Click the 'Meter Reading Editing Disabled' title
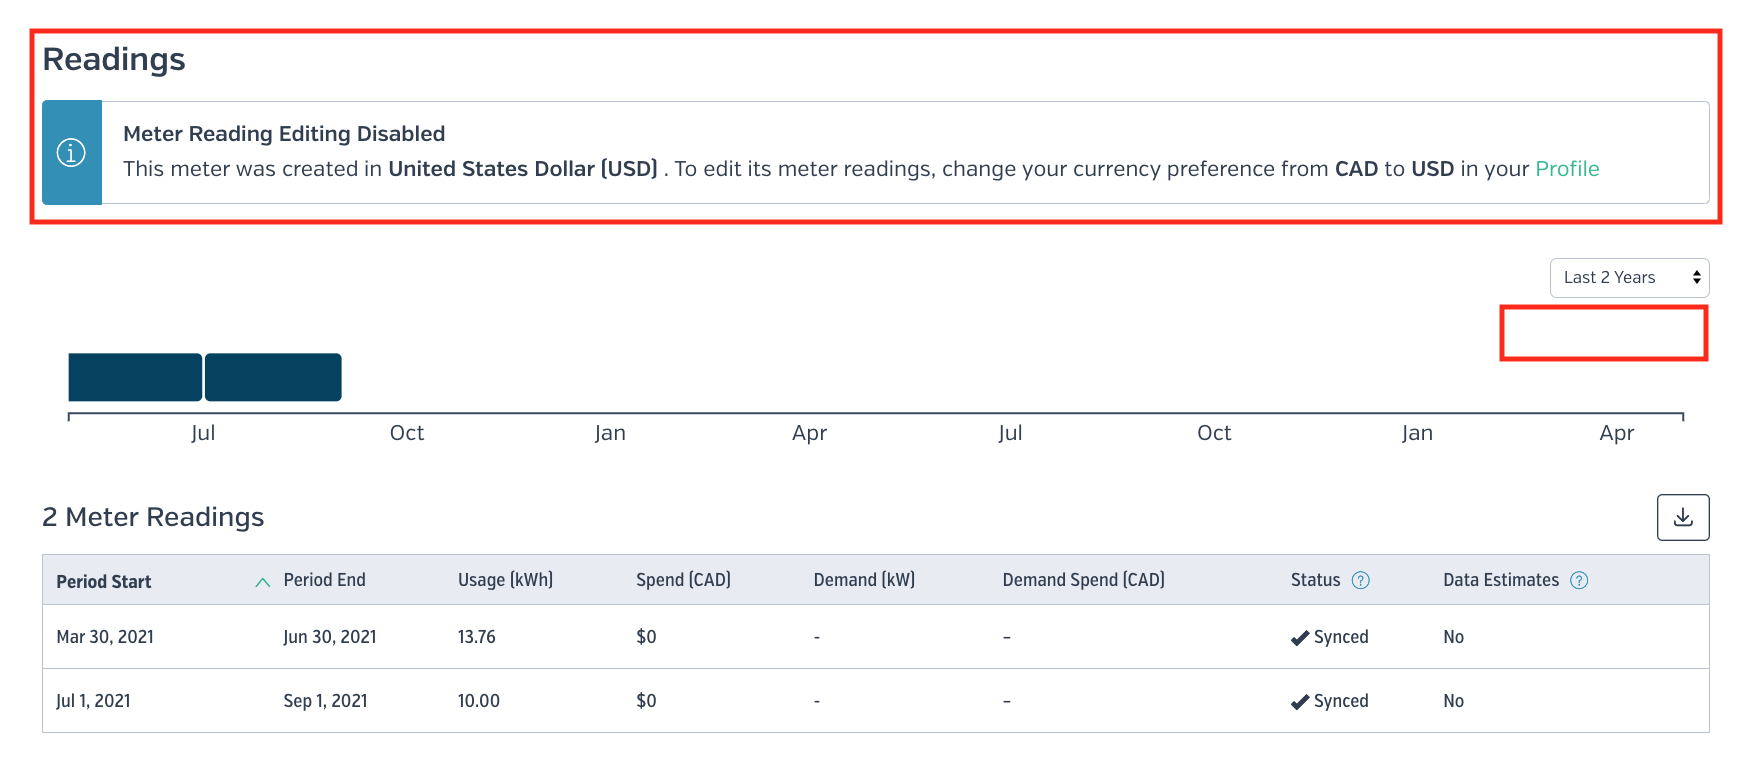This screenshot has height=772, width=1748. (x=284, y=134)
